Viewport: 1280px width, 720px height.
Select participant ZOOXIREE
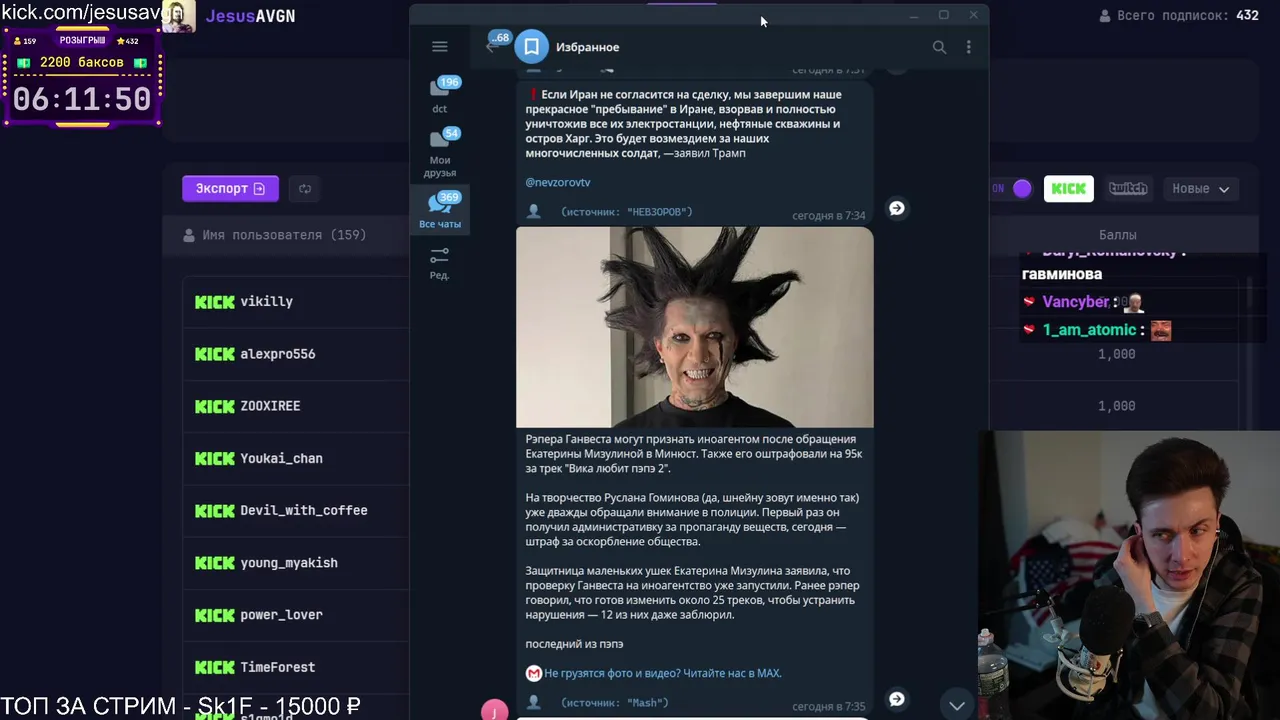pyautogui.click(x=270, y=406)
